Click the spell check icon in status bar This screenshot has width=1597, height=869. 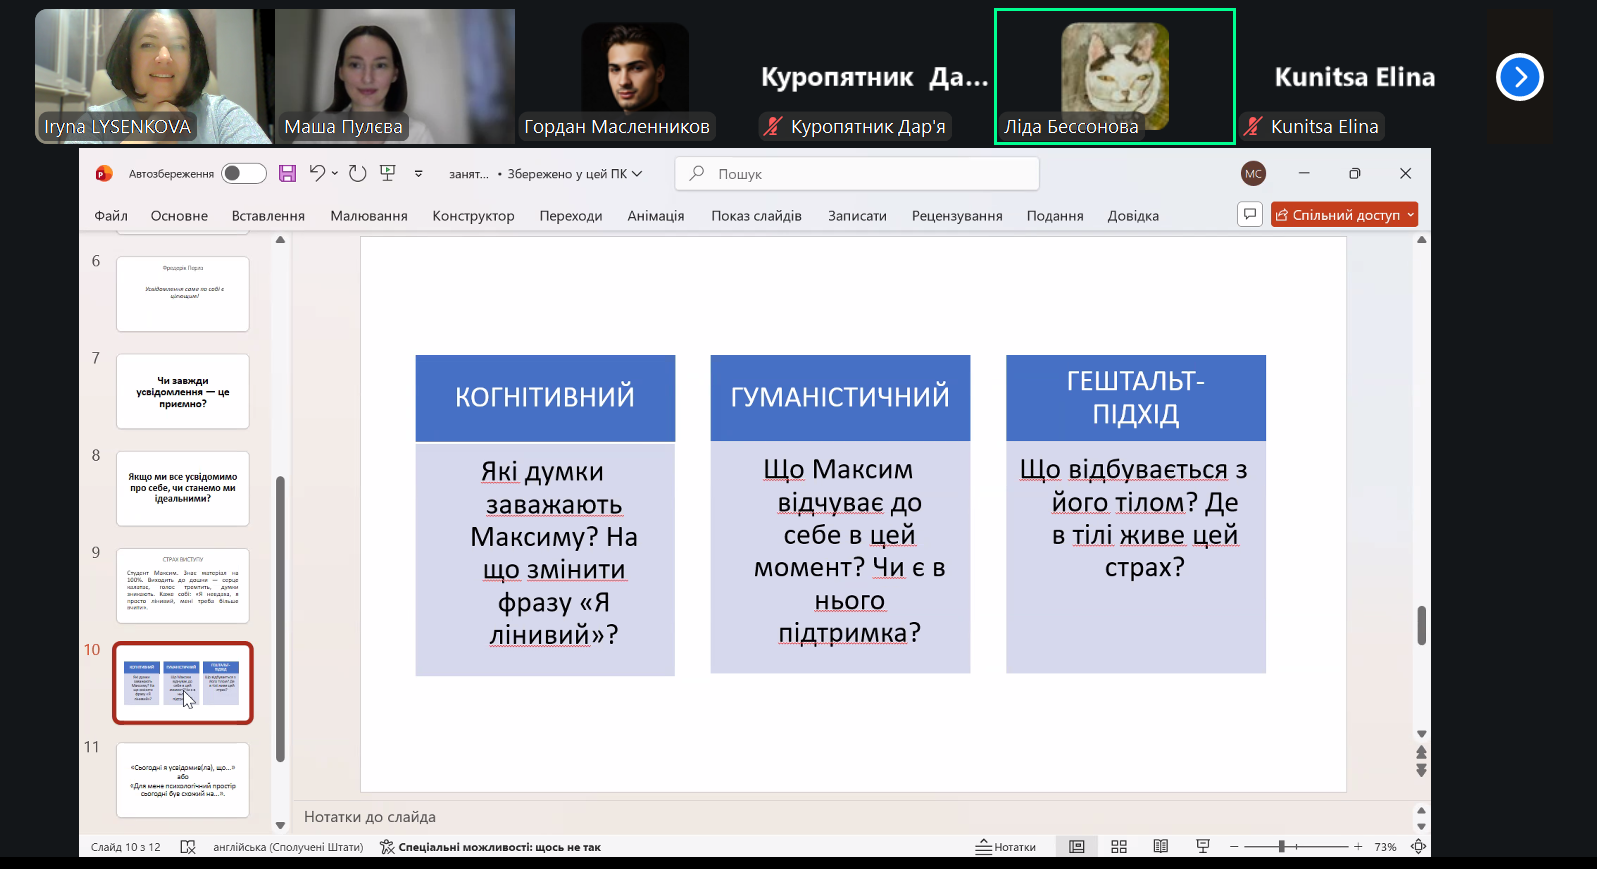point(187,847)
